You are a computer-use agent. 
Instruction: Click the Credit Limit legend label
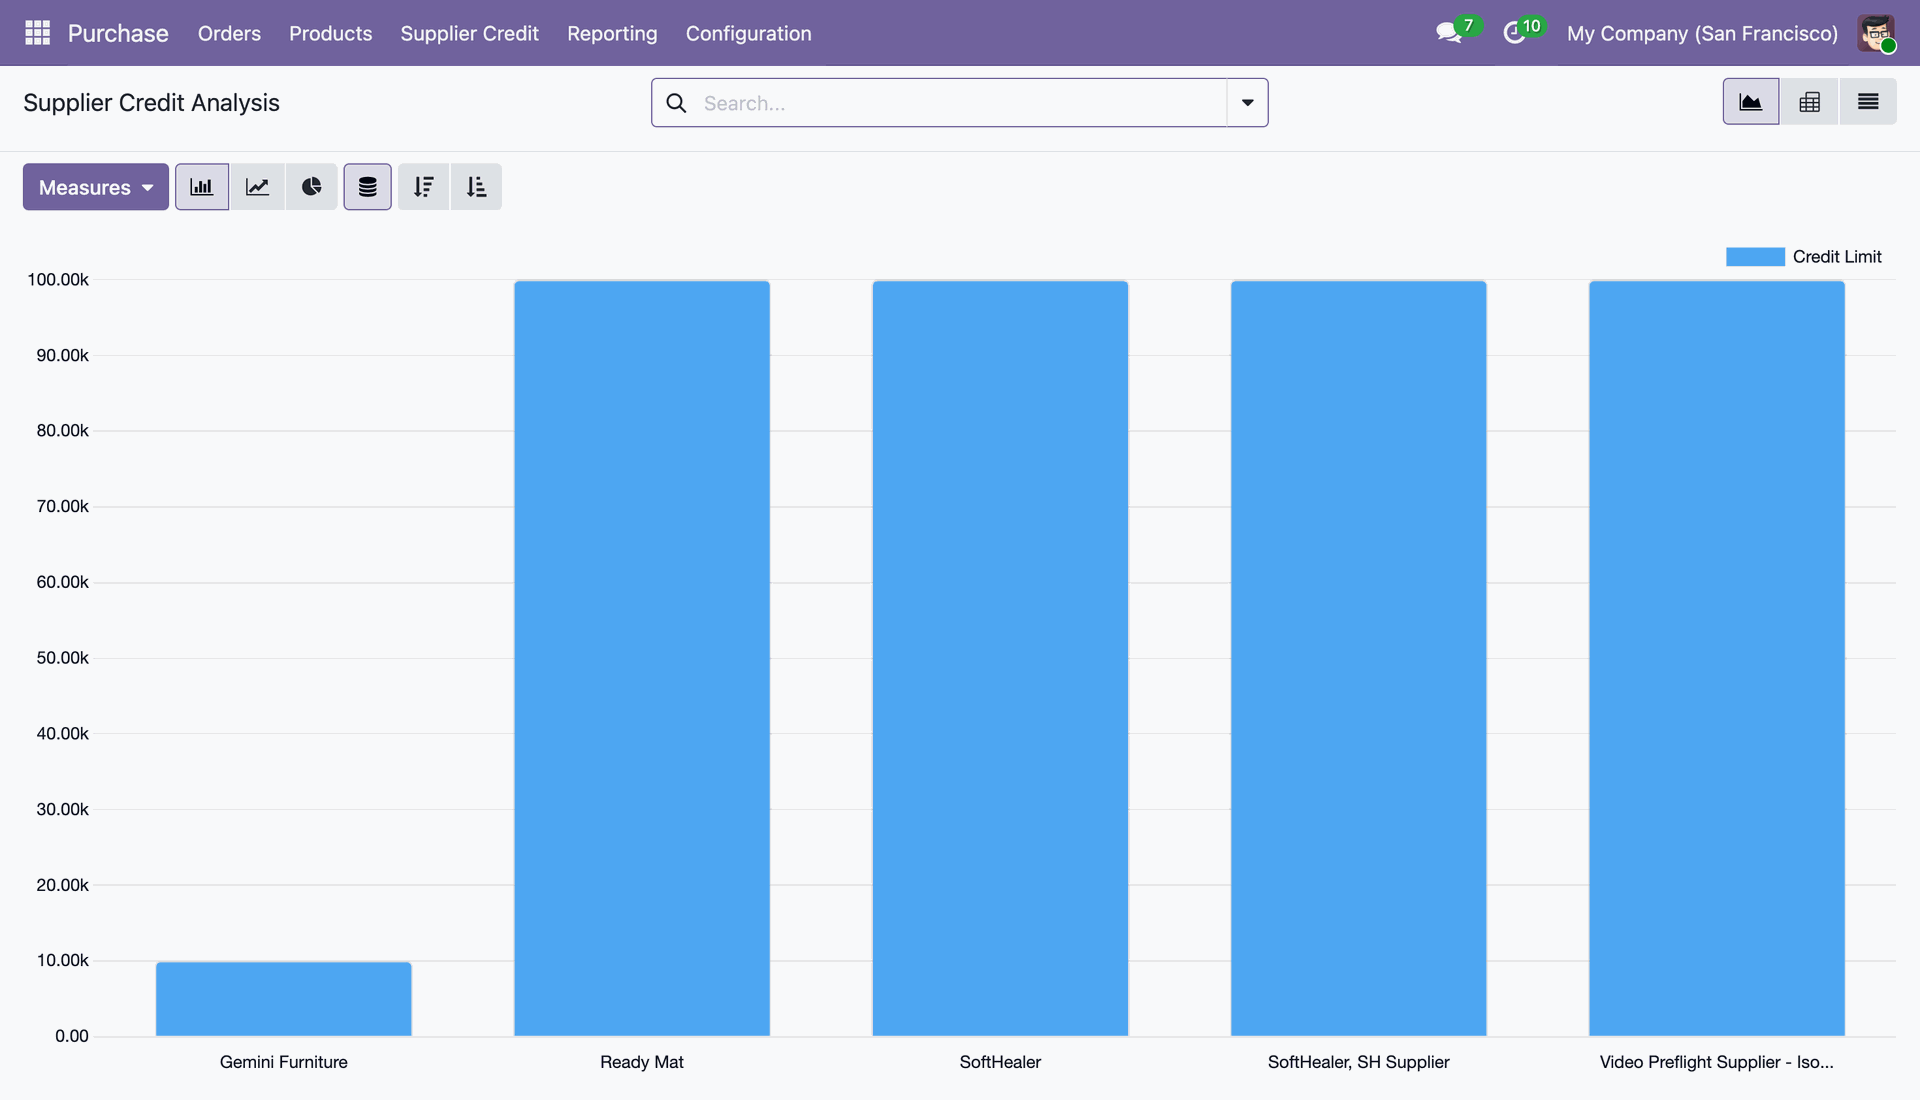click(1837, 257)
